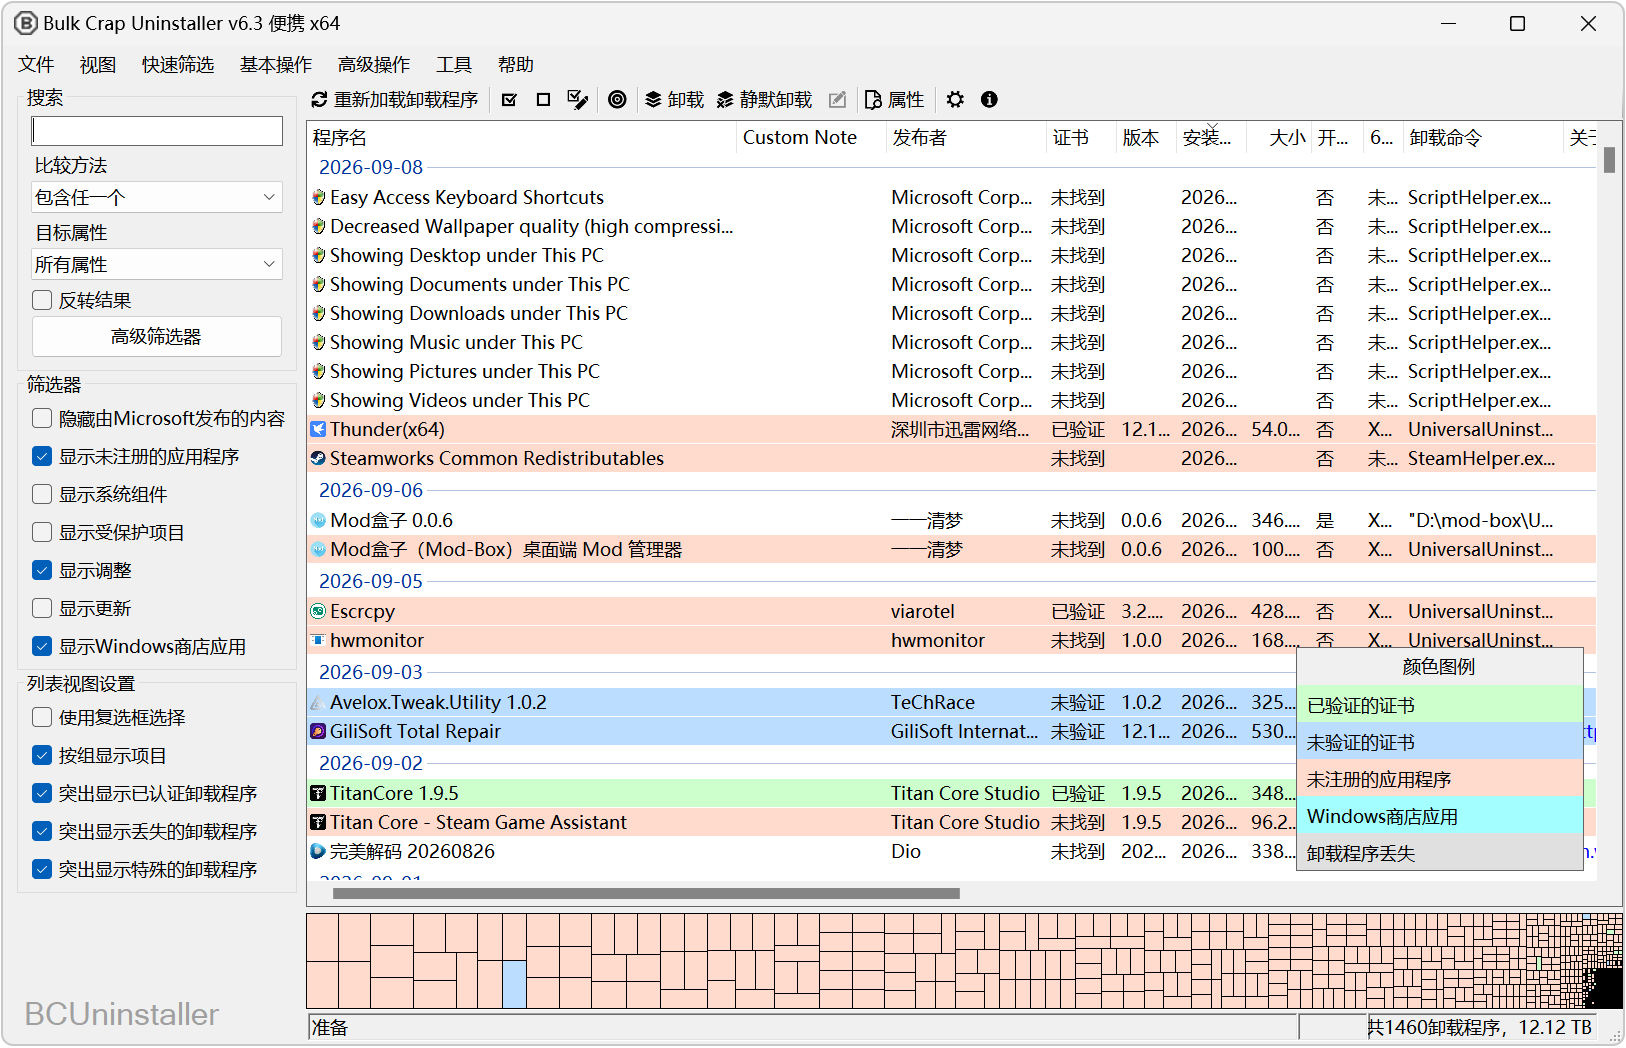
Task: Collapse the 2026-09-02 group header
Action: 371,764
